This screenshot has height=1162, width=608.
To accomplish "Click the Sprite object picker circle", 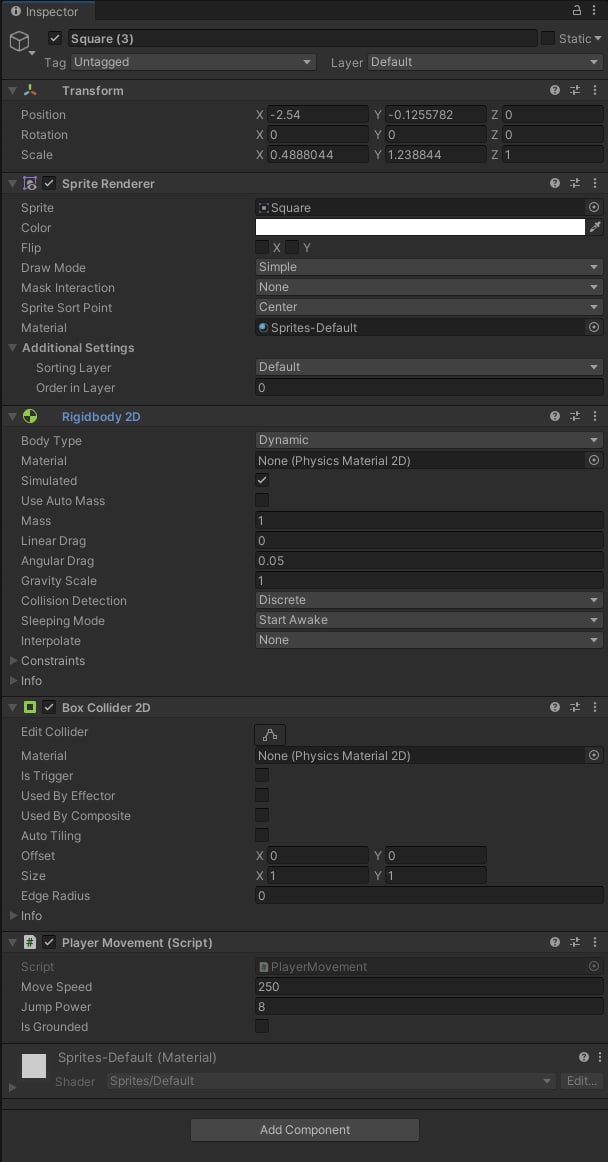I will tap(593, 208).
